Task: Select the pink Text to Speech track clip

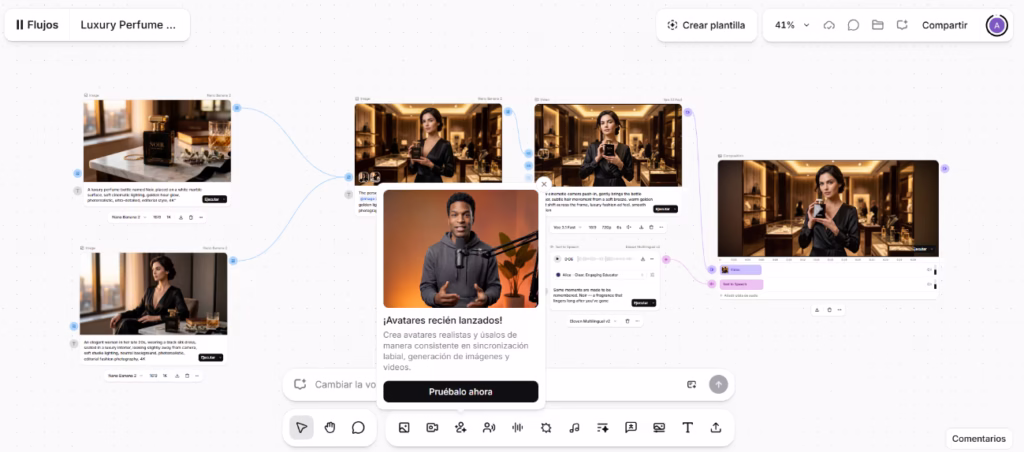Action: click(741, 284)
